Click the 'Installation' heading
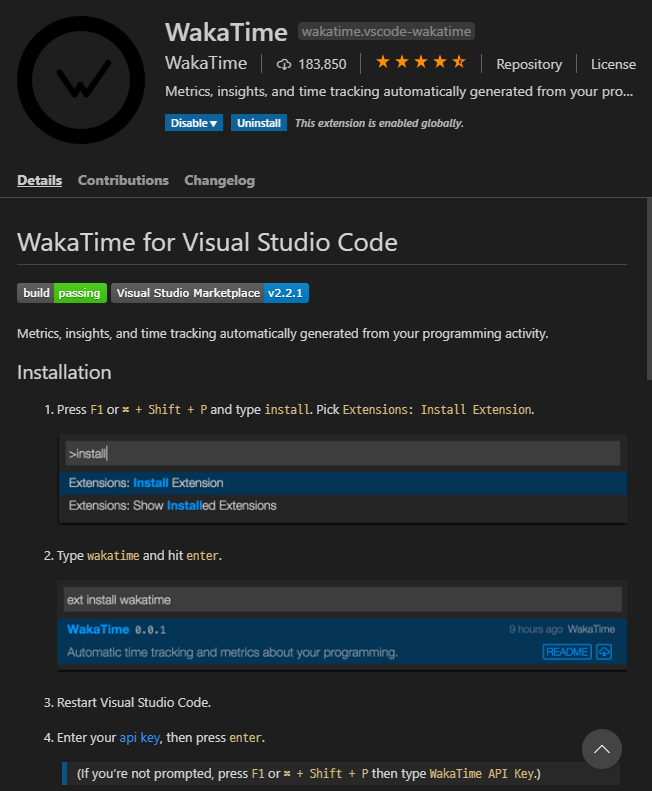The image size is (652, 791). click(64, 372)
